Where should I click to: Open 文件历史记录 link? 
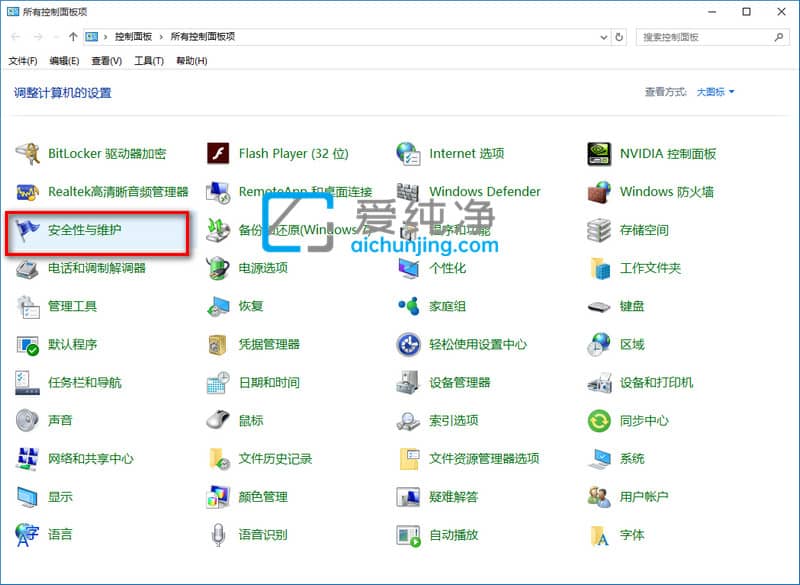[276, 459]
